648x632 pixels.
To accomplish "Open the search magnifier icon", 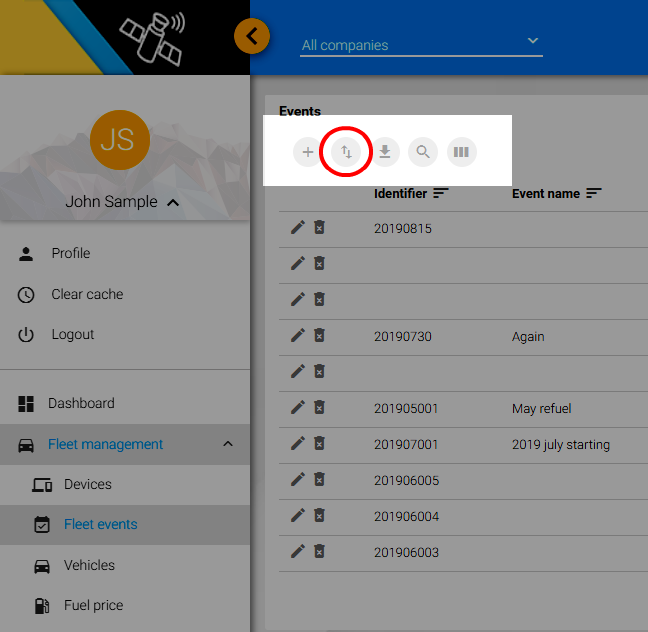I will tap(423, 152).
